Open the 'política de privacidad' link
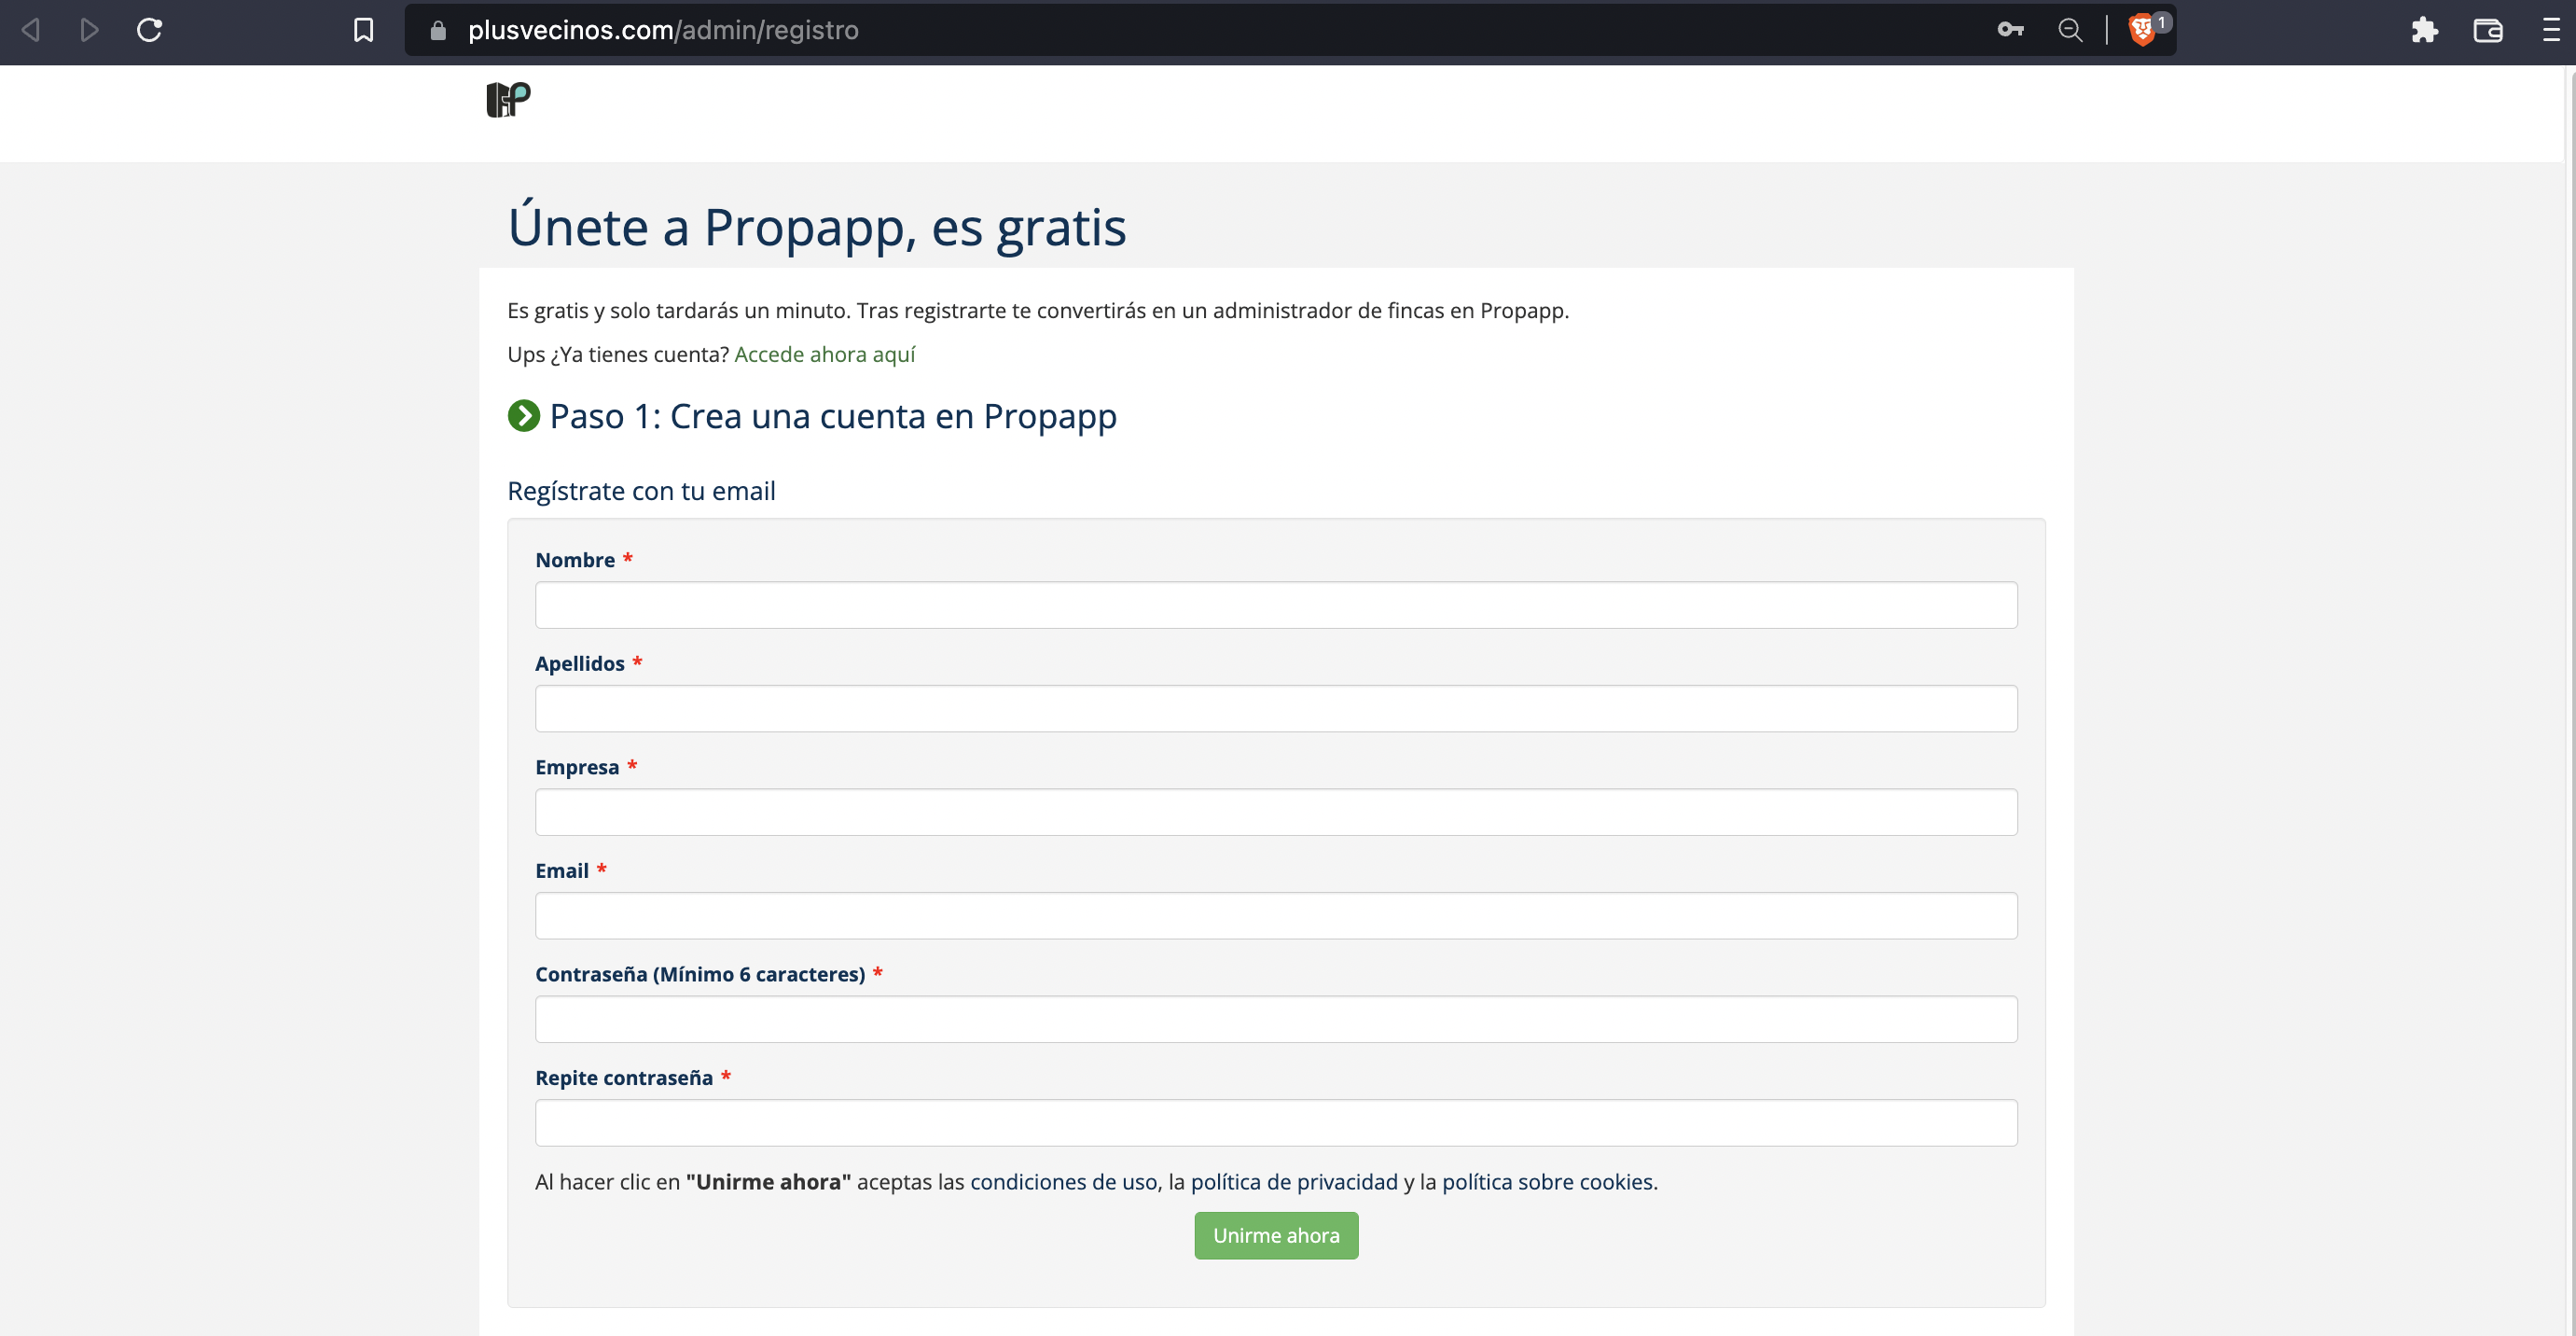The height and width of the screenshot is (1336, 2576). [1294, 1181]
